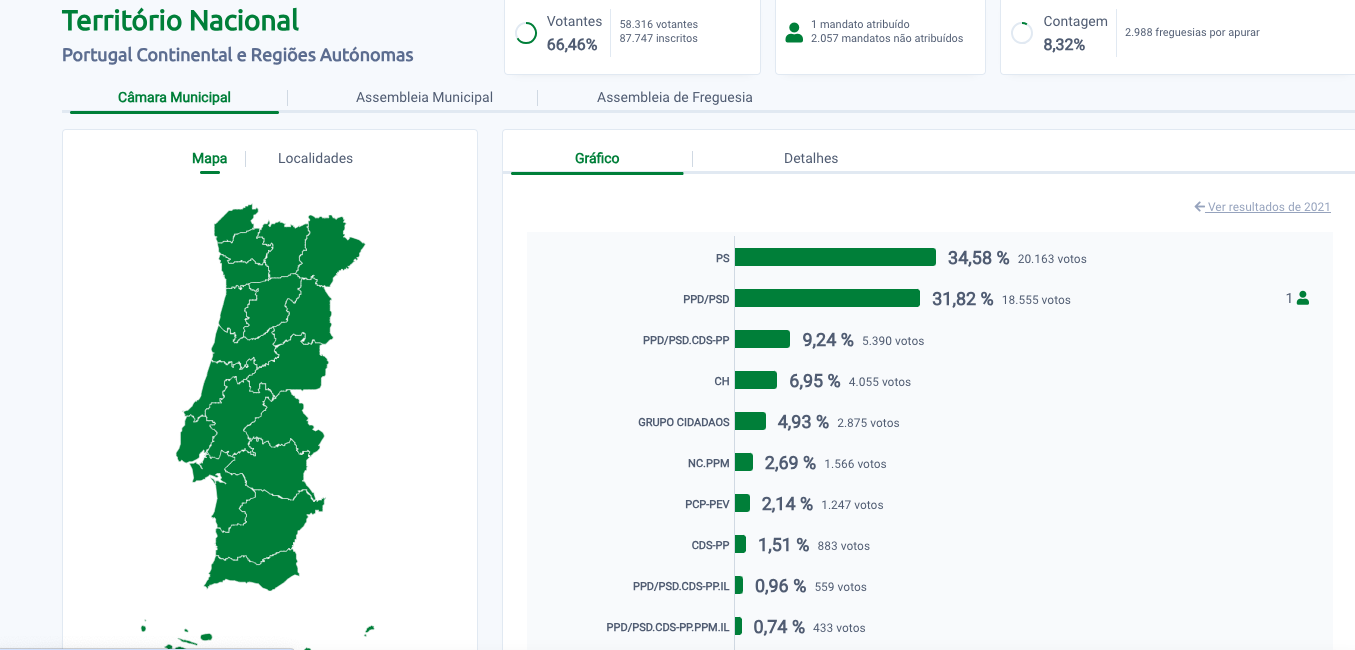Switch to Assembleia de Freguesia tab
The image size is (1355, 650).
674,97
